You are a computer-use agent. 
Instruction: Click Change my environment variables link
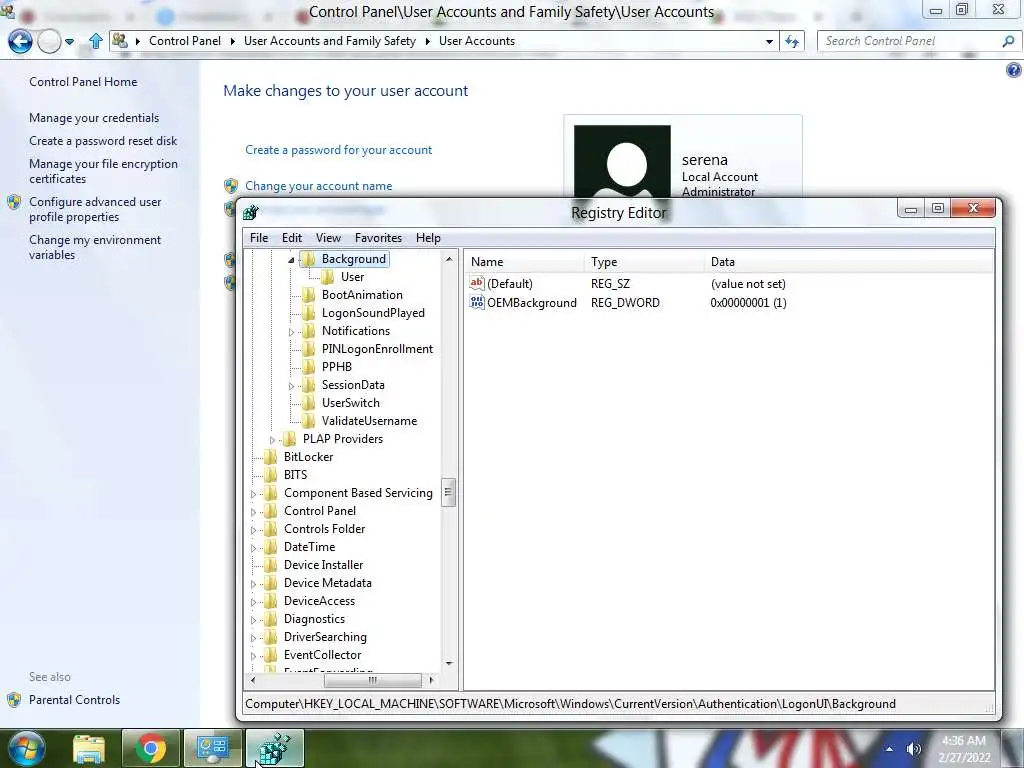(x=95, y=247)
